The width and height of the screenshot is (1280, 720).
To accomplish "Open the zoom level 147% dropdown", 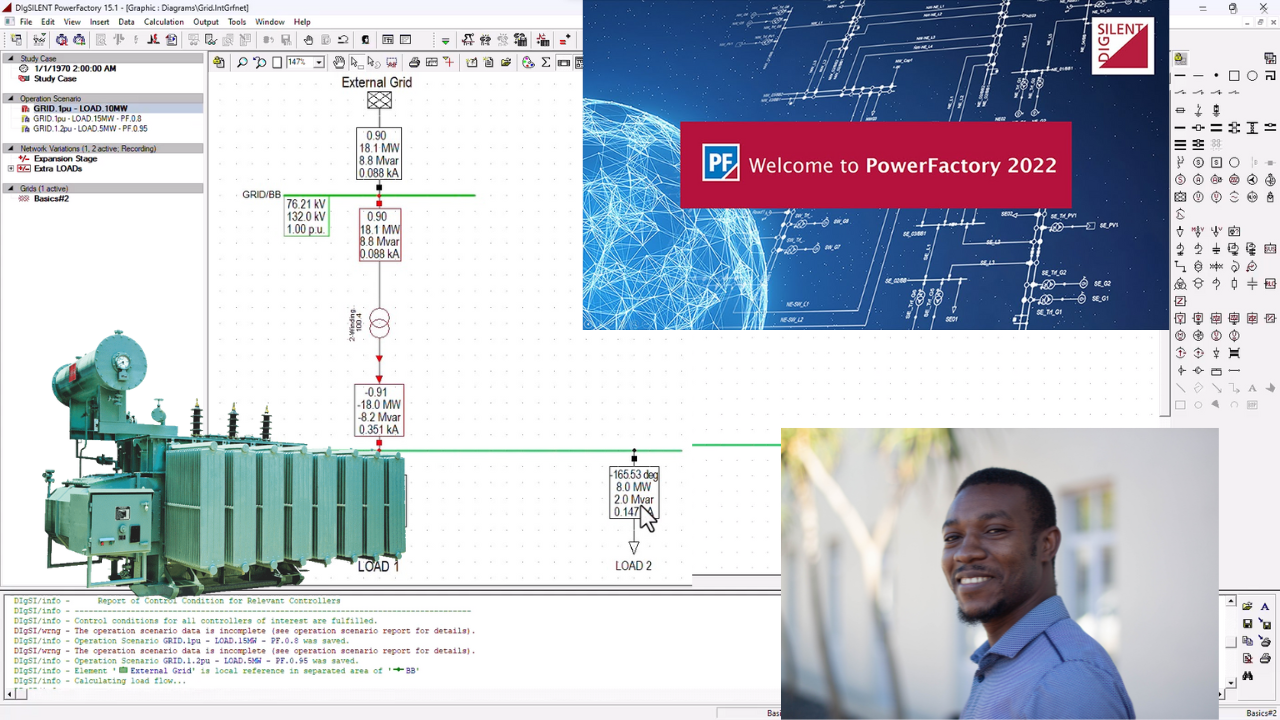I will [x=319, y=62].
